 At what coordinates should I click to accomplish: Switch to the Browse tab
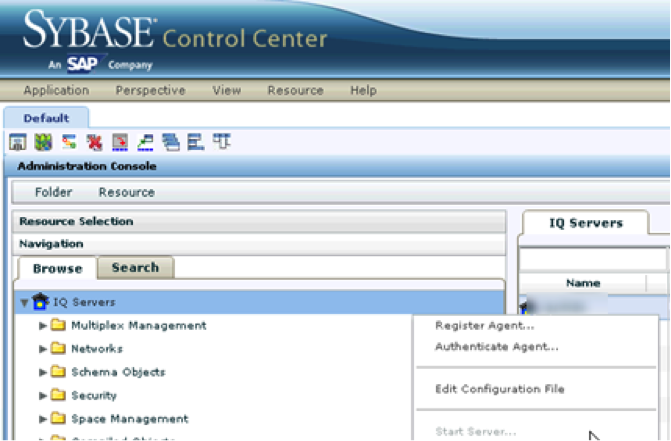[57, 268]
